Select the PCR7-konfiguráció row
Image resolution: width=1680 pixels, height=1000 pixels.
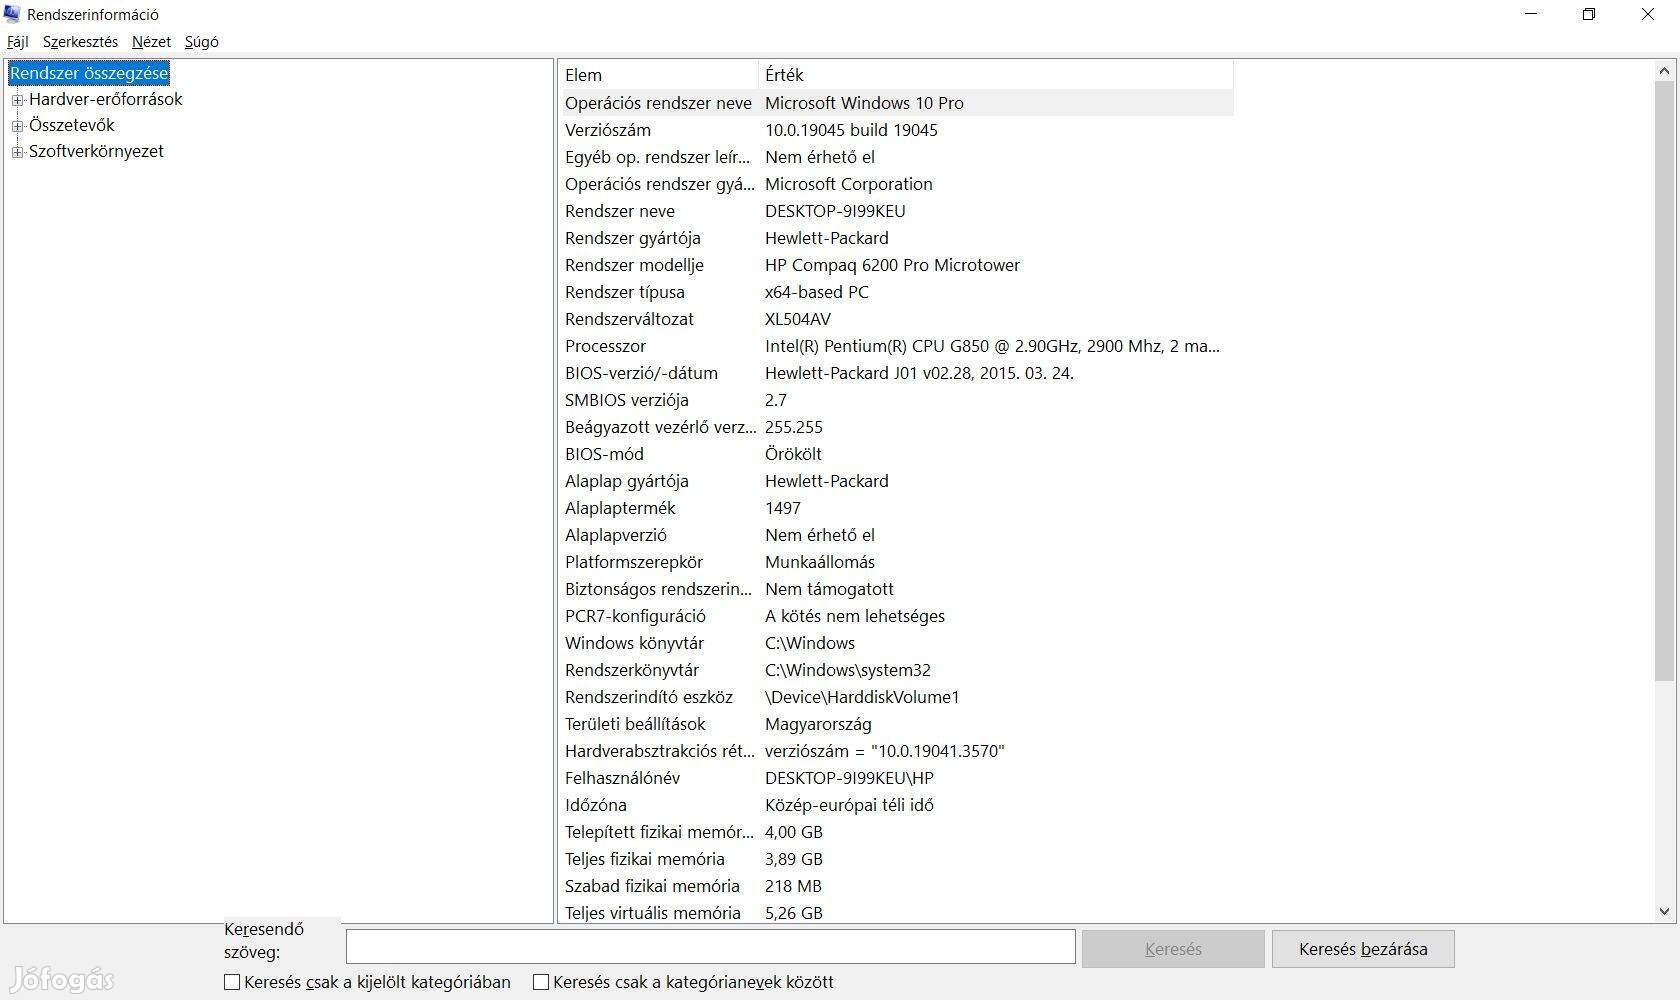[897, 616]
